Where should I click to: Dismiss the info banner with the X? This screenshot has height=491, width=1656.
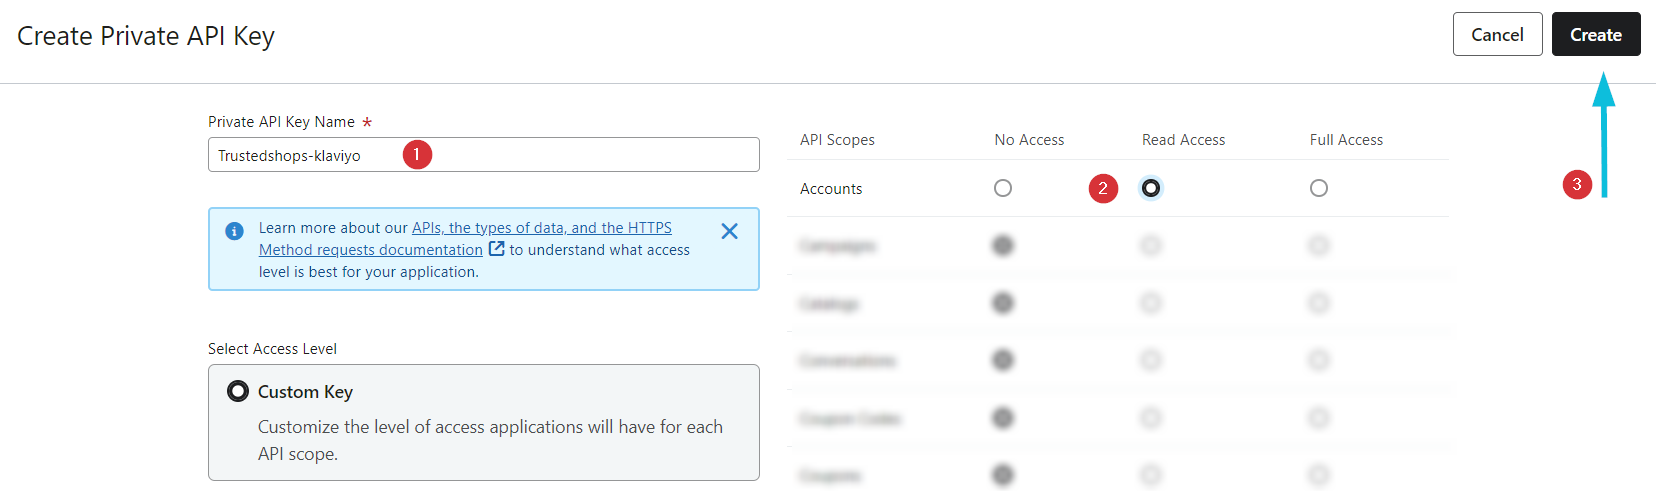(x=729, y=231)
